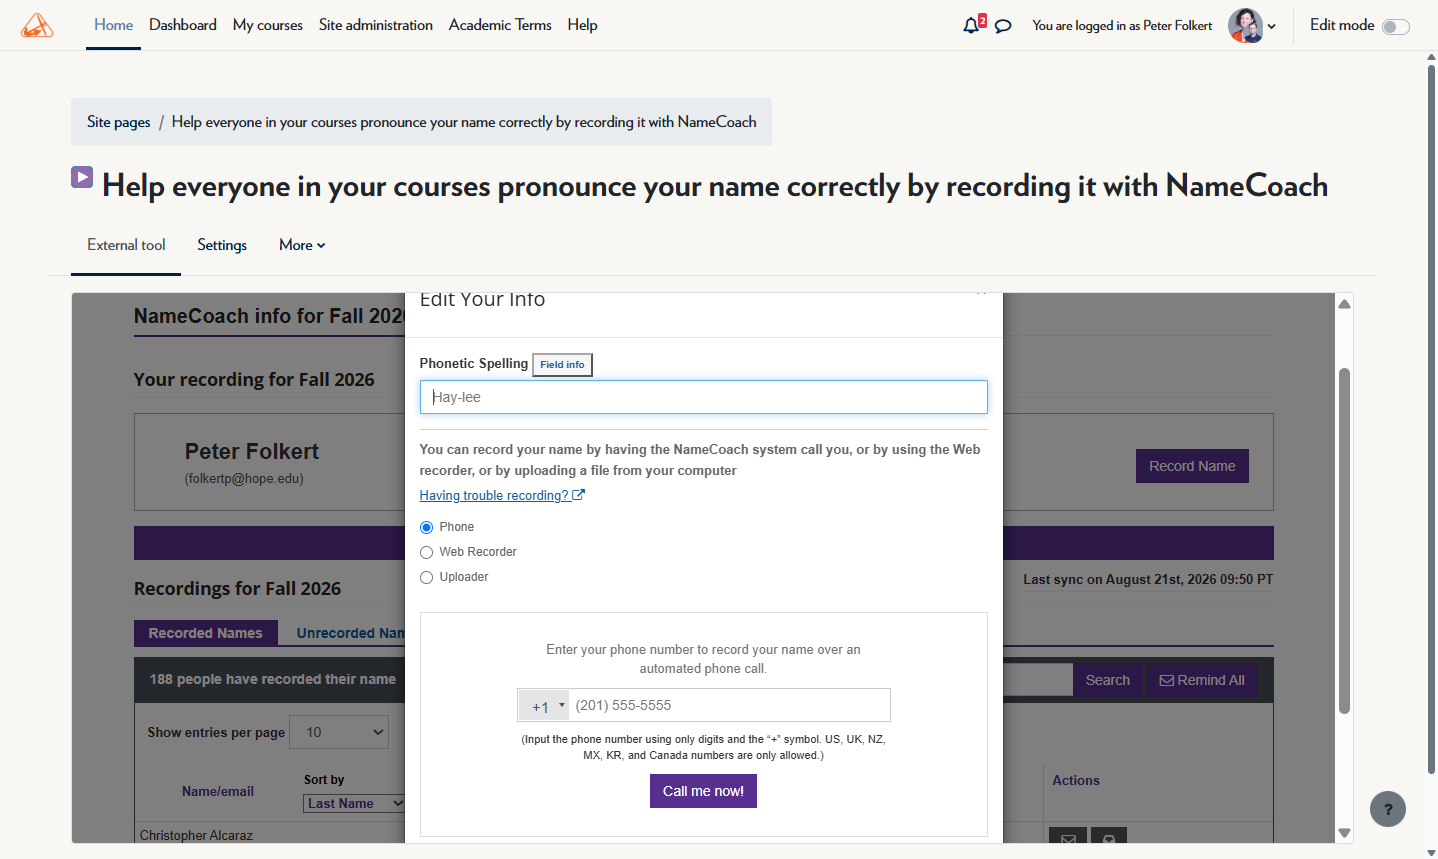This screenshot has width=1438, height=859.
Task: Click the Actions column header
Action: tap(1076, 780)
